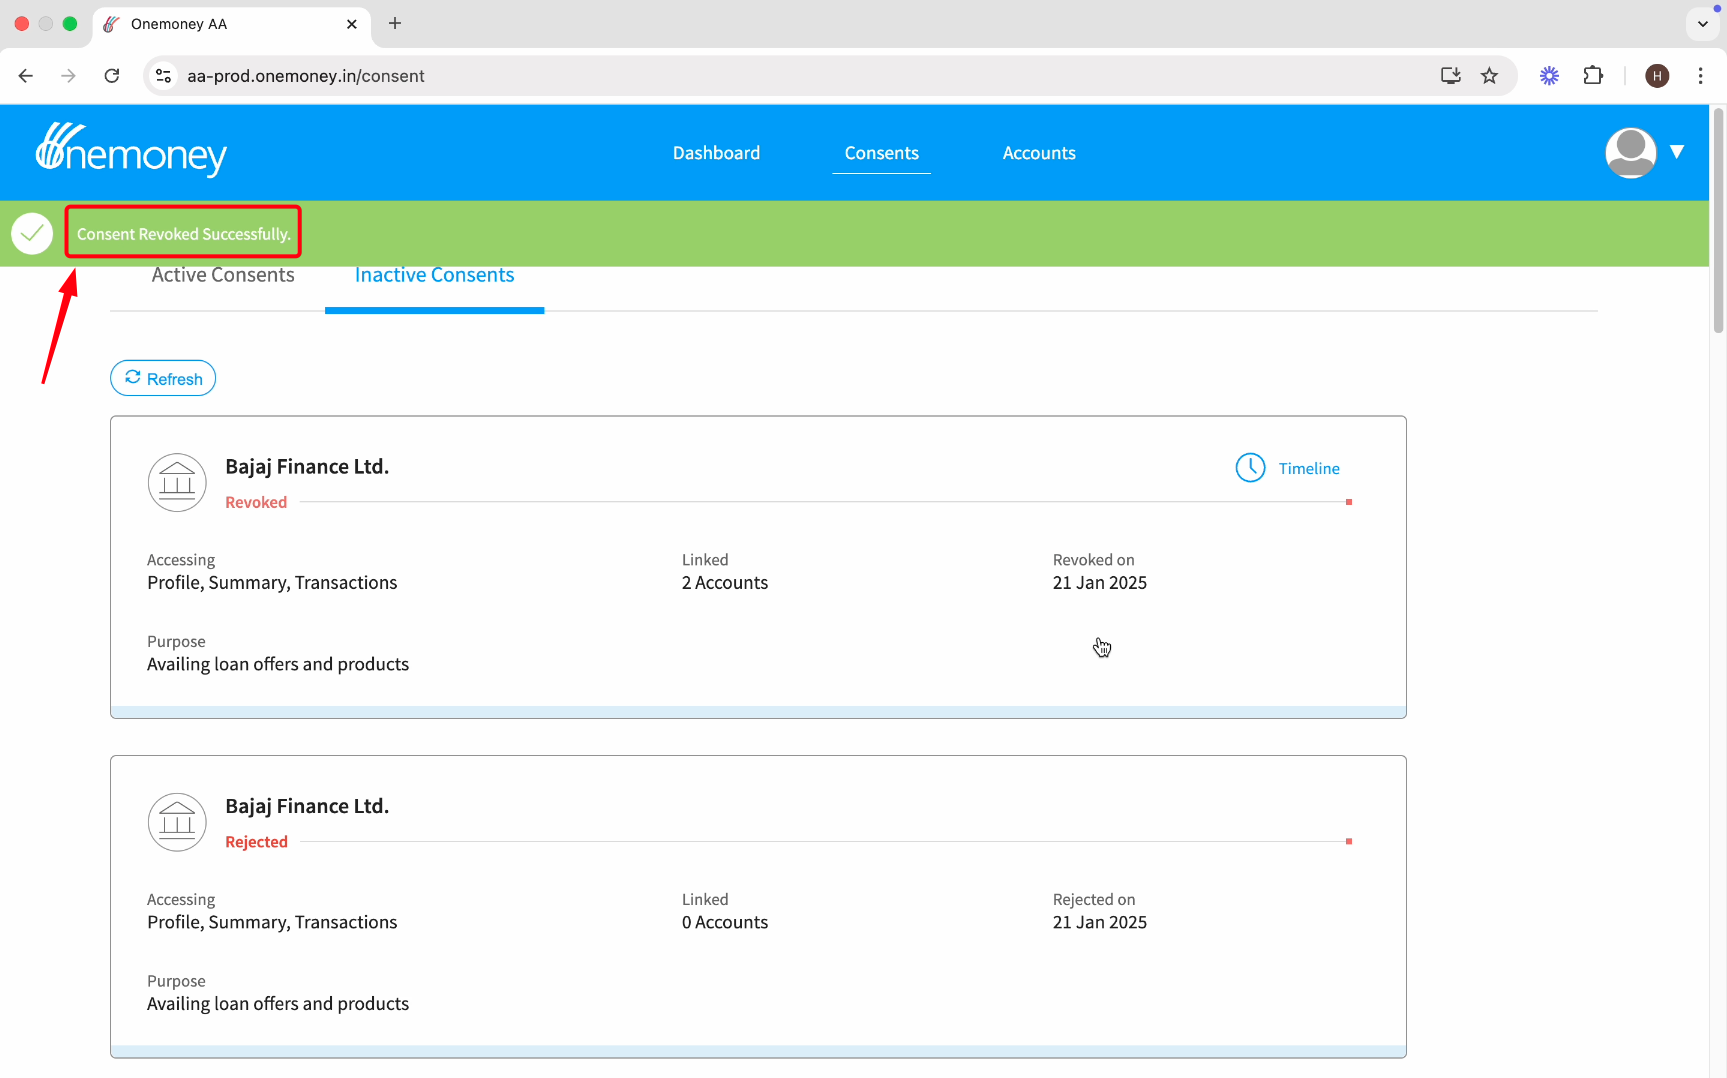Click the Revoked card purpose text
The width and height of the screenshot is (1727, 1078).
278,665
